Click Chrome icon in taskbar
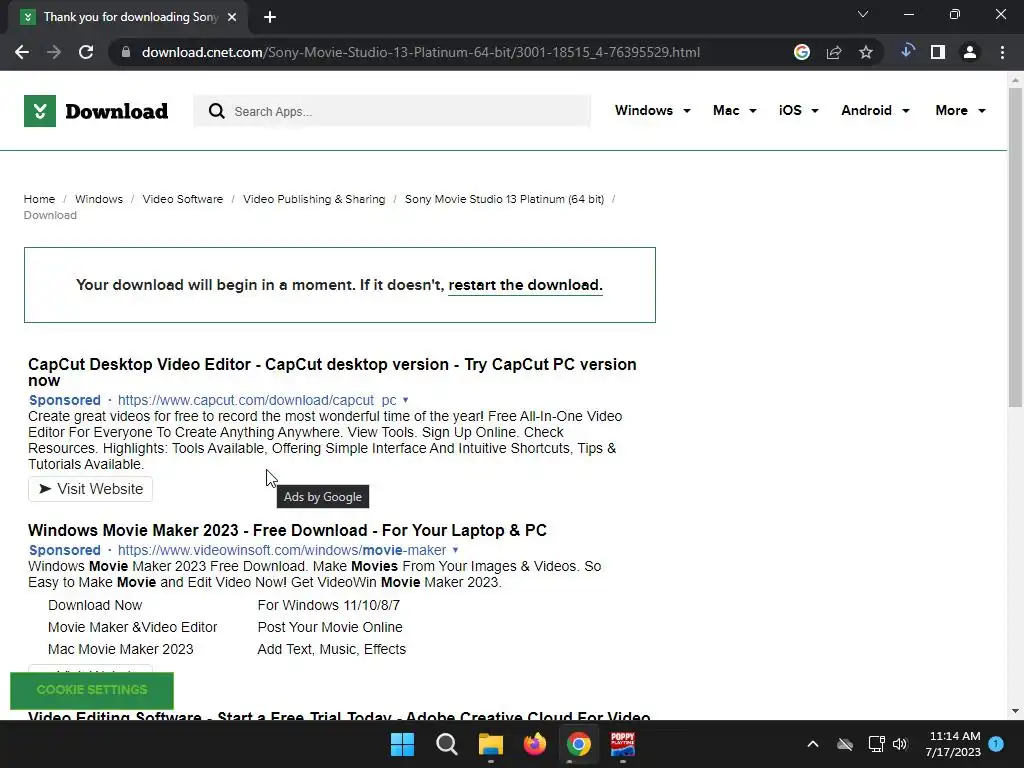 tap(579, 744)
